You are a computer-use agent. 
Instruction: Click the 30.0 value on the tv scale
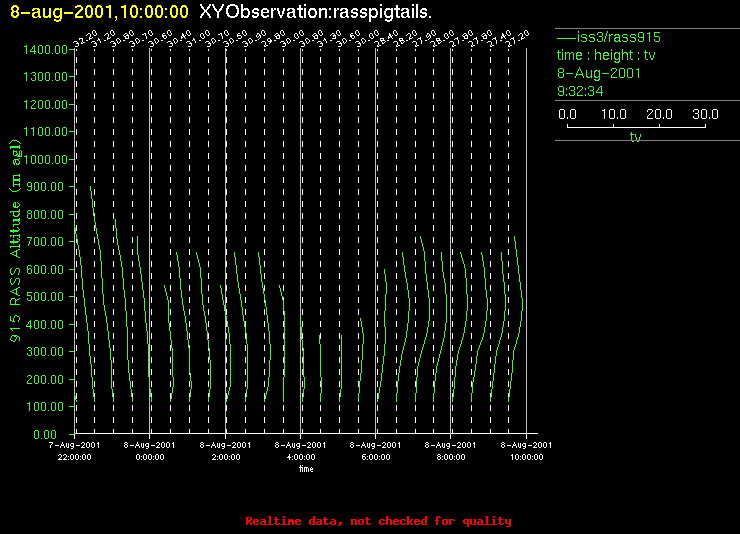pos(706,114)
